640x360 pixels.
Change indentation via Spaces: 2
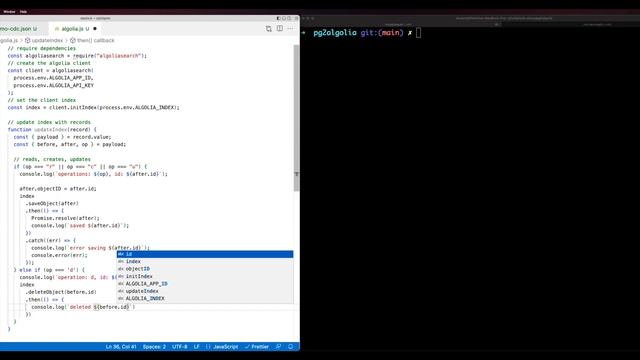(x=154, y=347)
